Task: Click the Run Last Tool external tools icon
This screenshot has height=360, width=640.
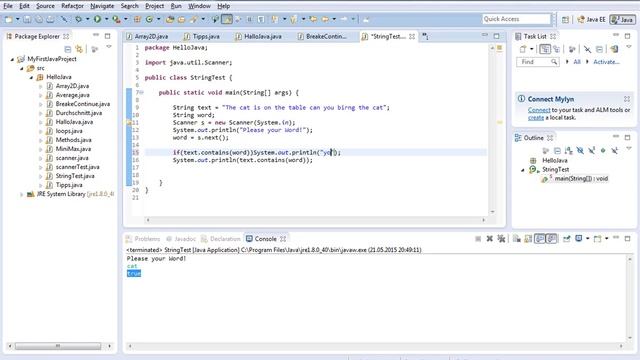Action: click(116, 19)
